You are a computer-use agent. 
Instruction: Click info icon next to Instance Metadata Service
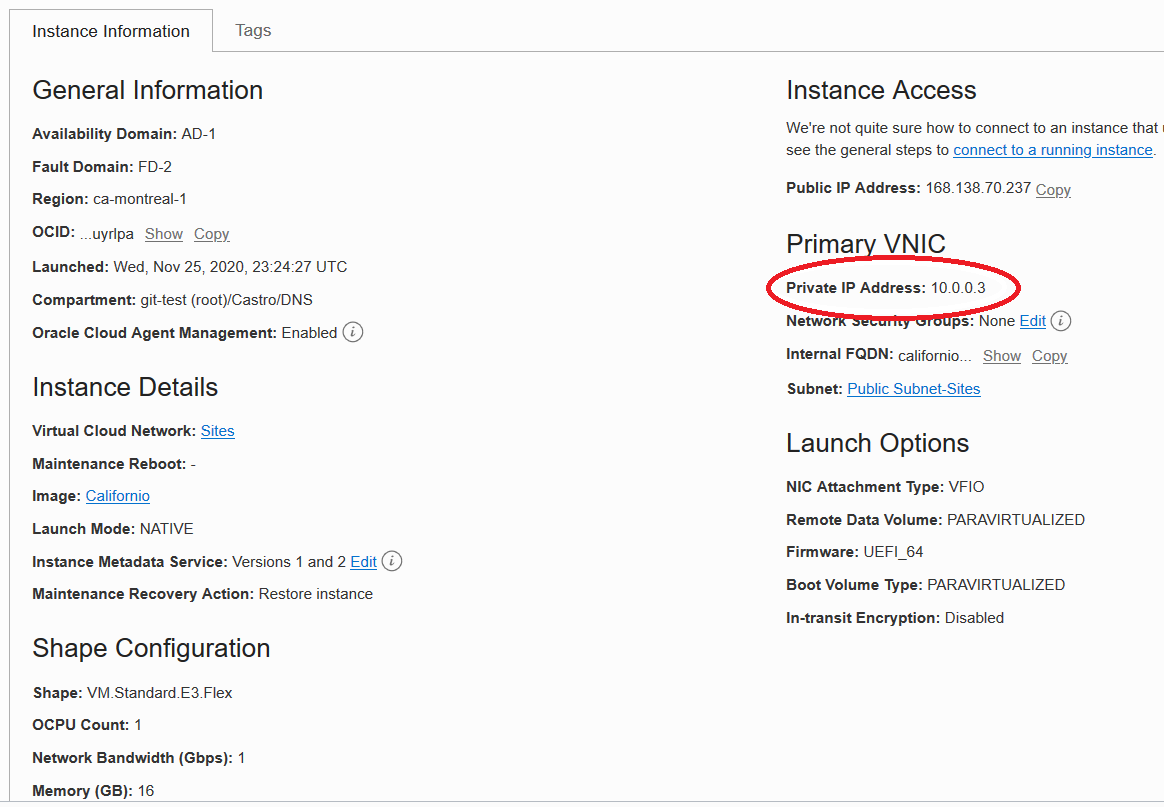coord(393,561)
